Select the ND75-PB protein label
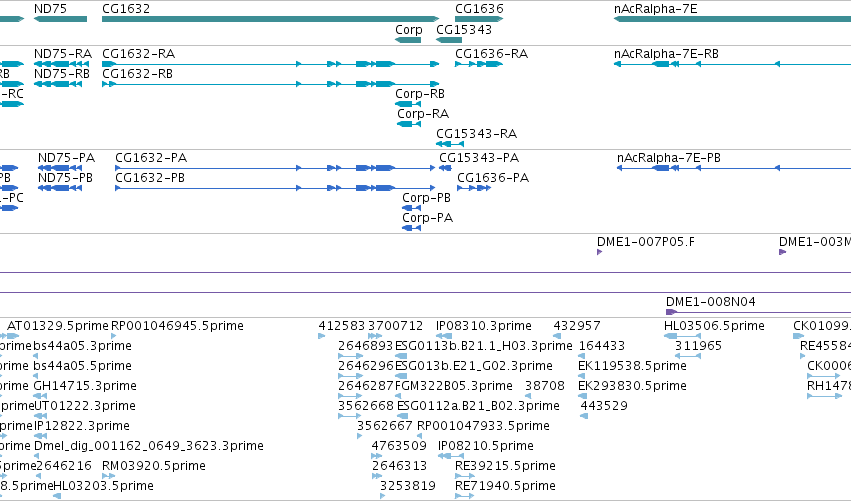This screenshot has width=851, height=501. point(65,178)
